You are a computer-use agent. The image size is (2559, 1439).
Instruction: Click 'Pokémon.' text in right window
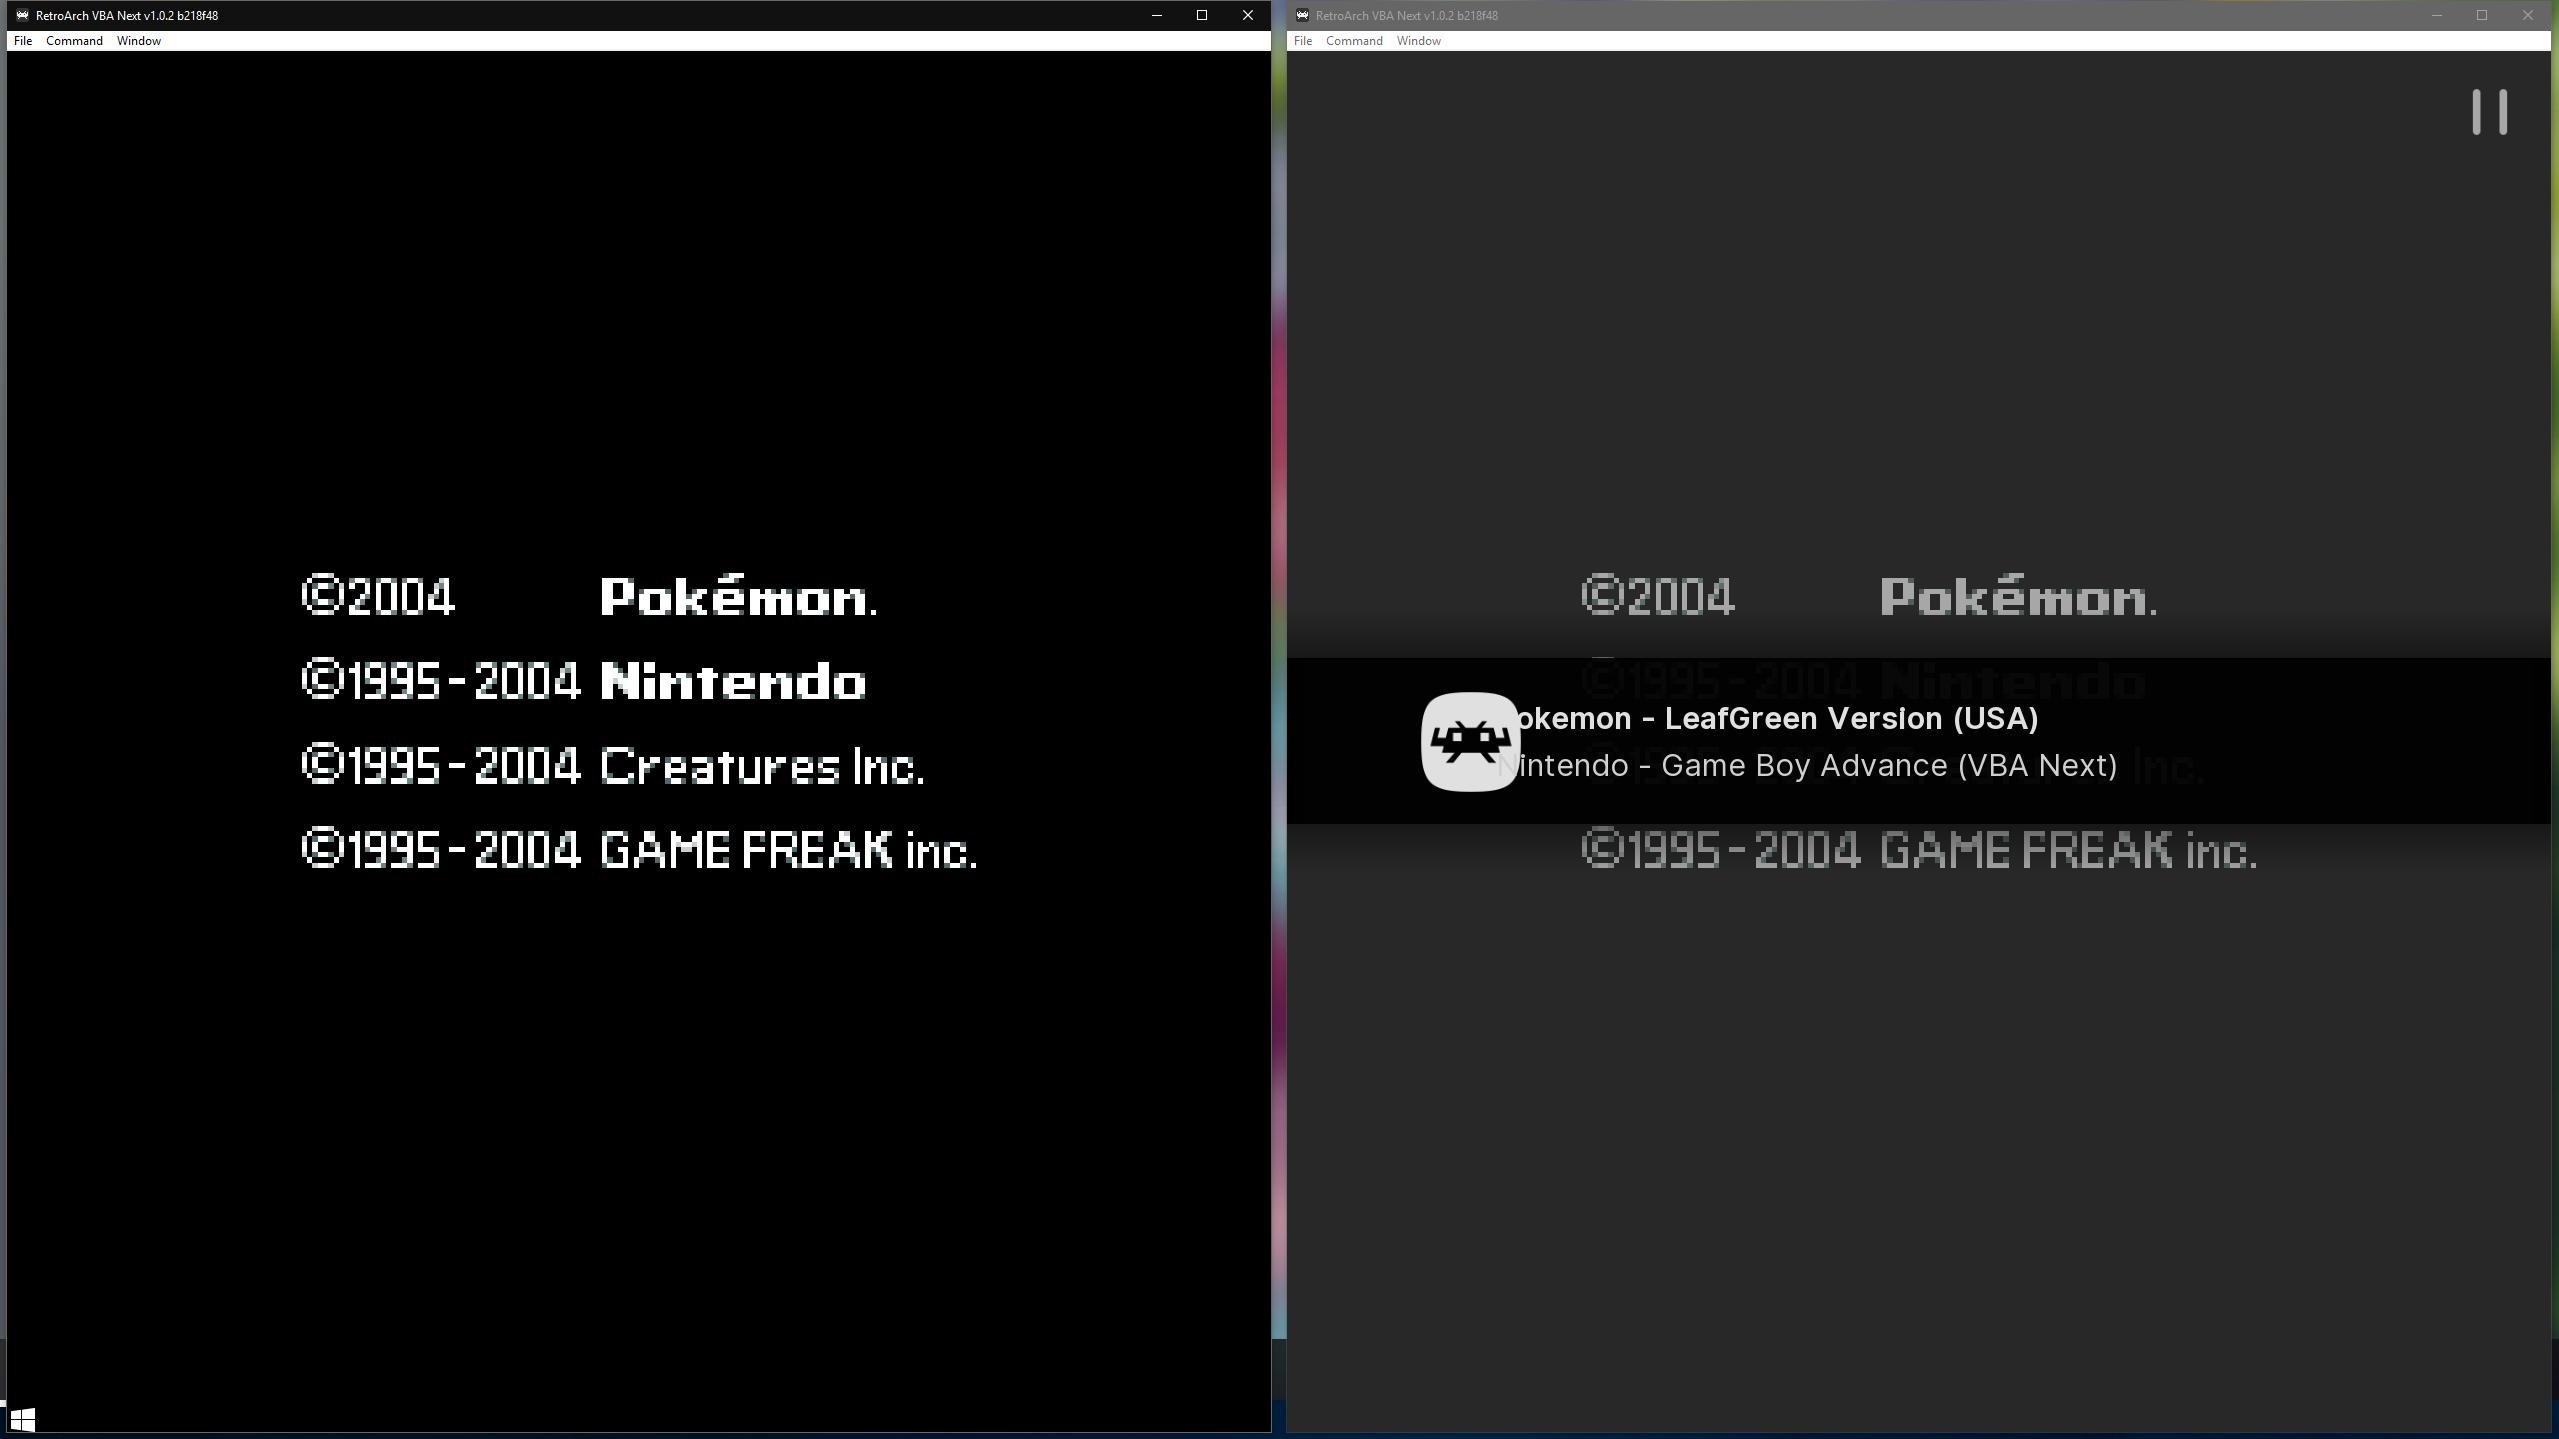coord(2019,595)
